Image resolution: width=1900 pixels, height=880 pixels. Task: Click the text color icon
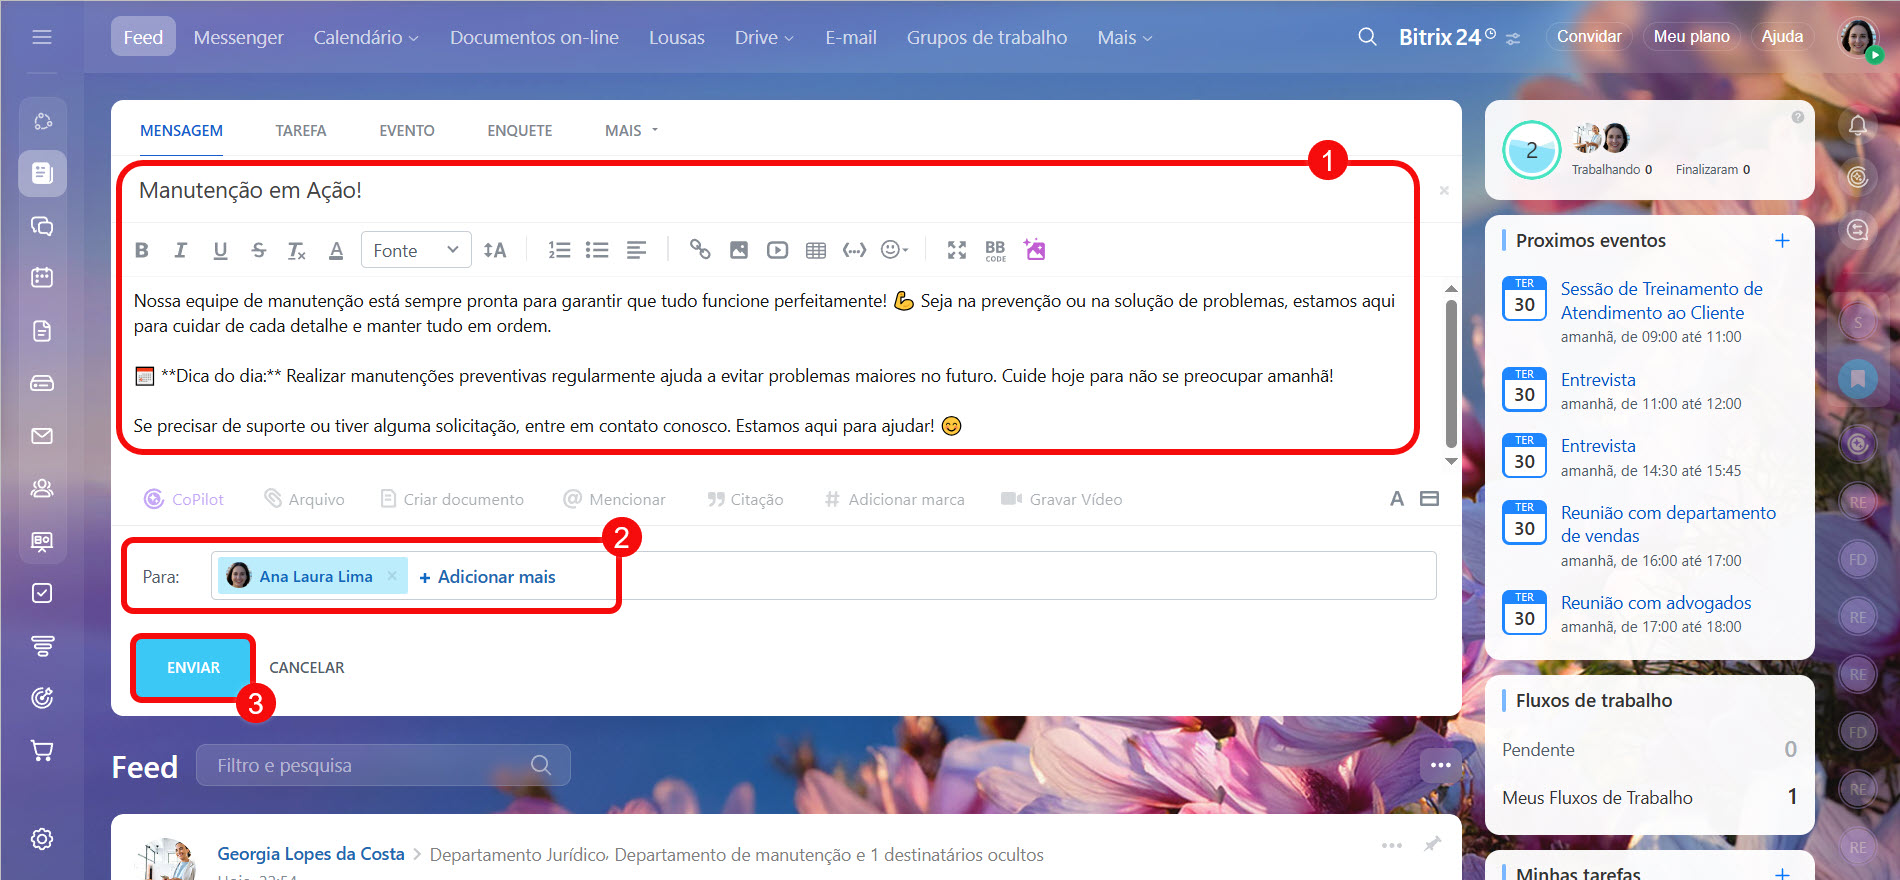(336, 250)
